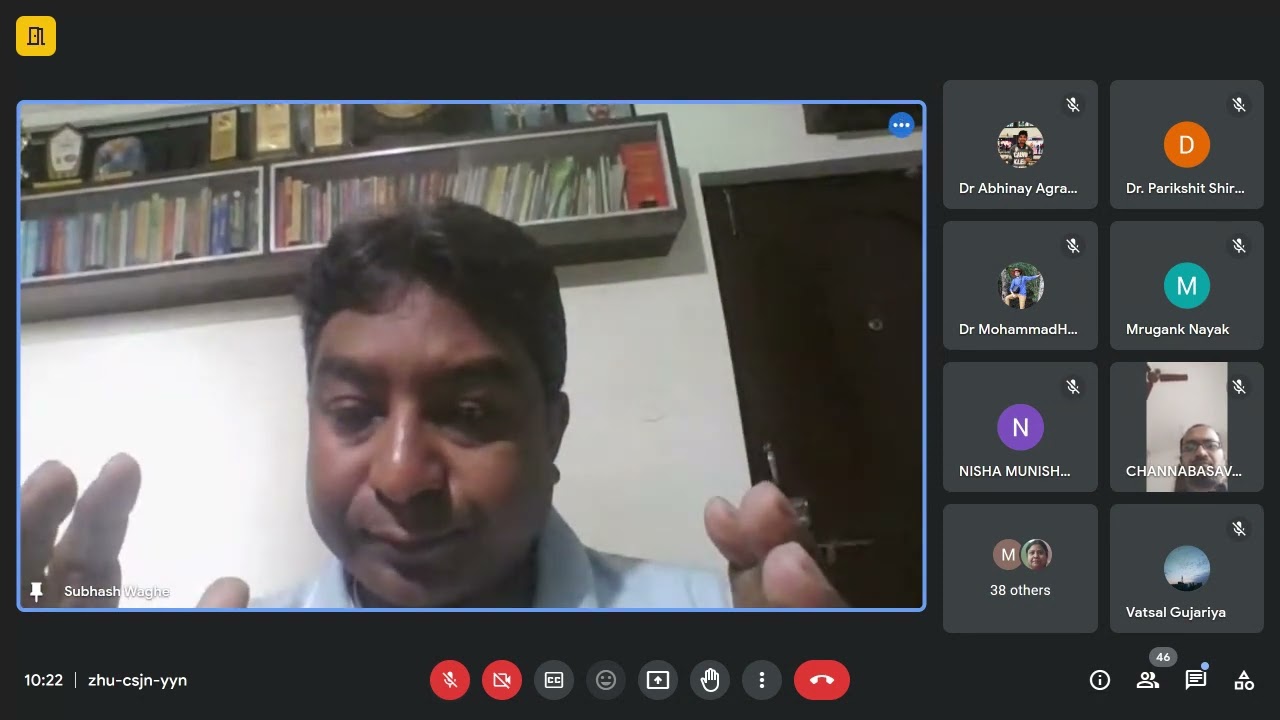Image resolution: width=1280 pixels, height=720 pixels.
Task: Select the Dr MohammadH... participant tile
Action: pyautogui.click(x=1020, y=286)
